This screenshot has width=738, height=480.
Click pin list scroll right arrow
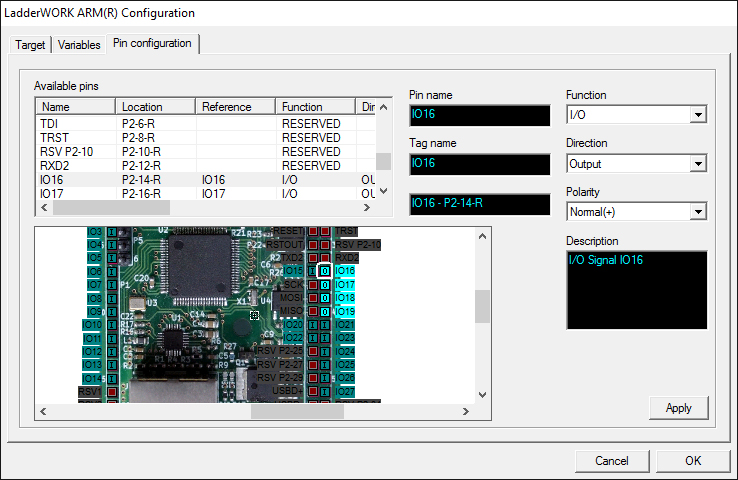(367, 208)
